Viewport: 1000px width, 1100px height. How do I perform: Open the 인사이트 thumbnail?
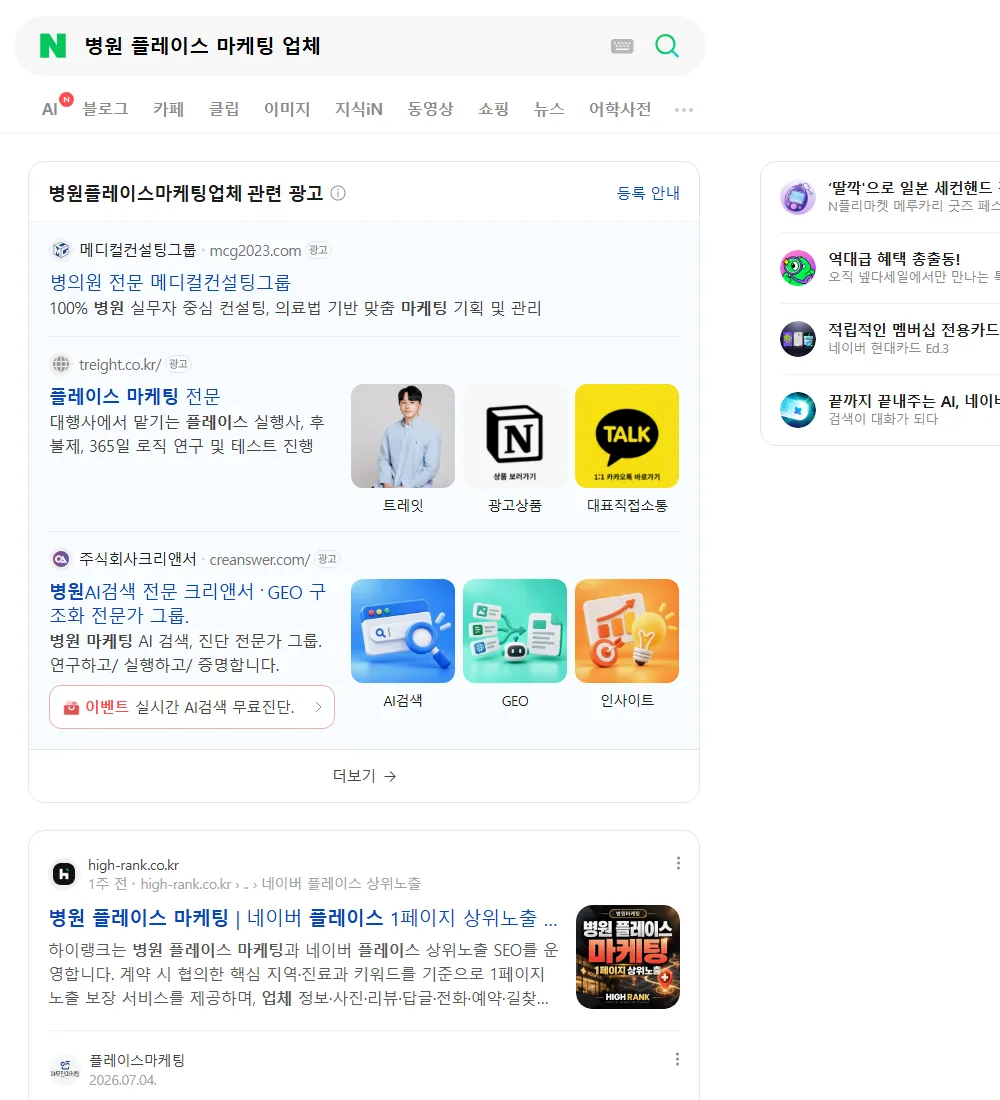click(627, 631)
